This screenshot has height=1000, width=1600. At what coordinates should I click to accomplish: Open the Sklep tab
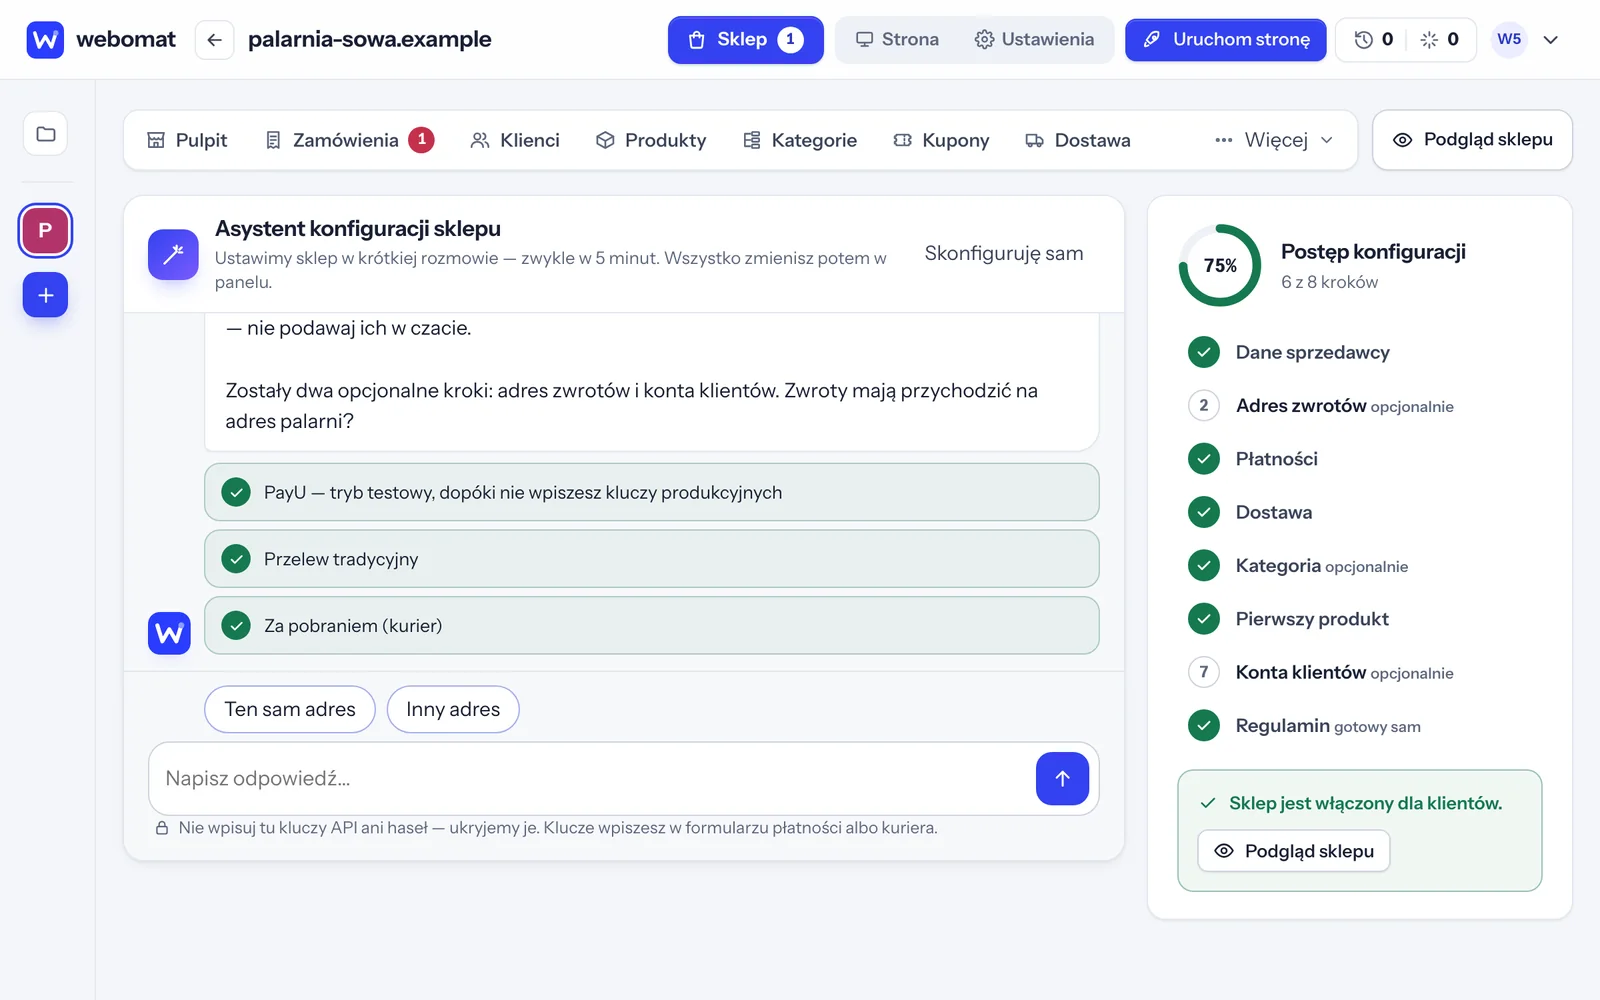point(746,40)
